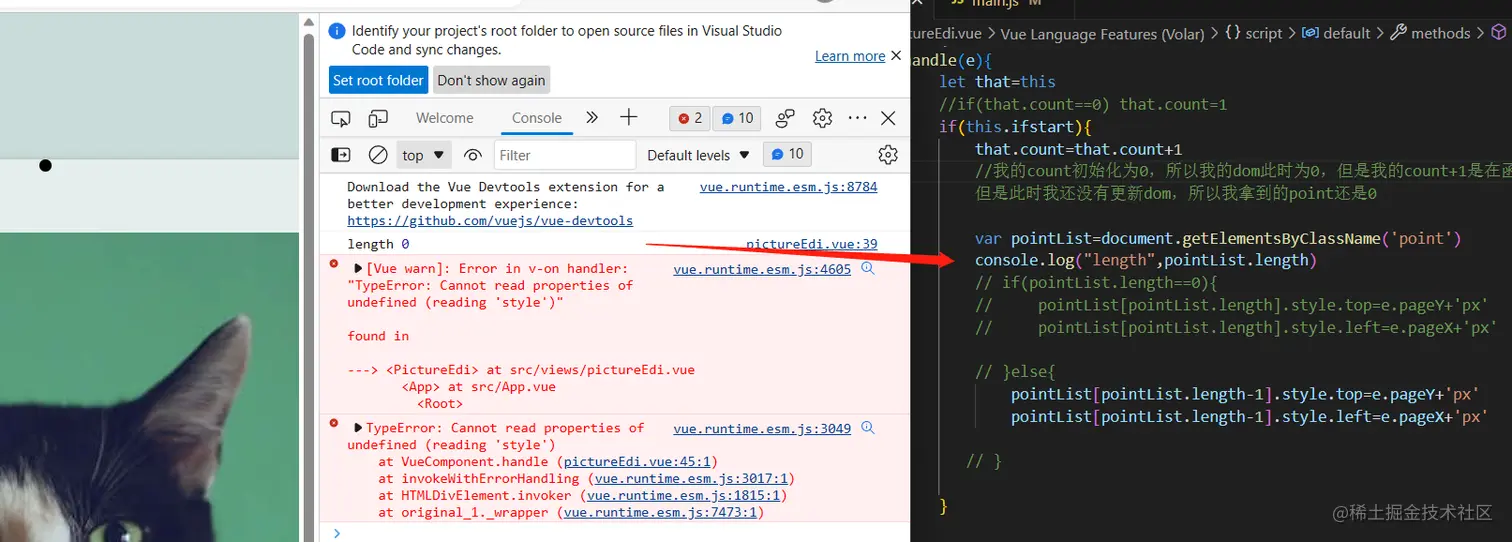Click the 10 issues badge in console toolbar
This screenshot has height=542, width=1512.
tap(786, 154)
